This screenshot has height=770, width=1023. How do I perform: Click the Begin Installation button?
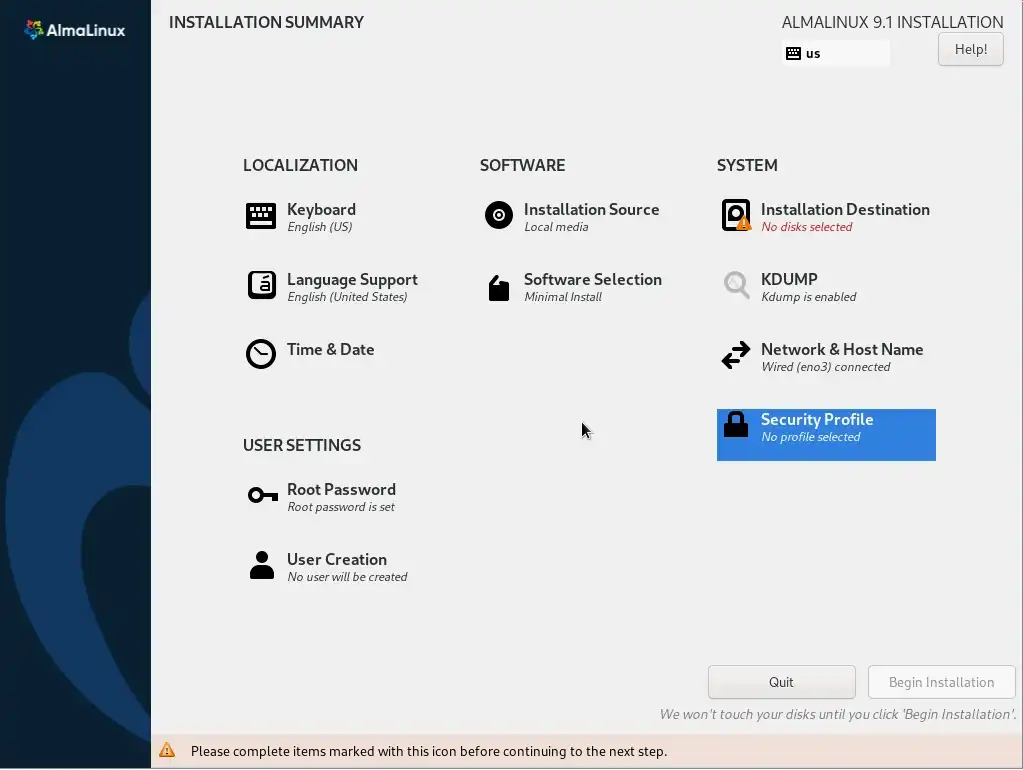coord(941,682)
